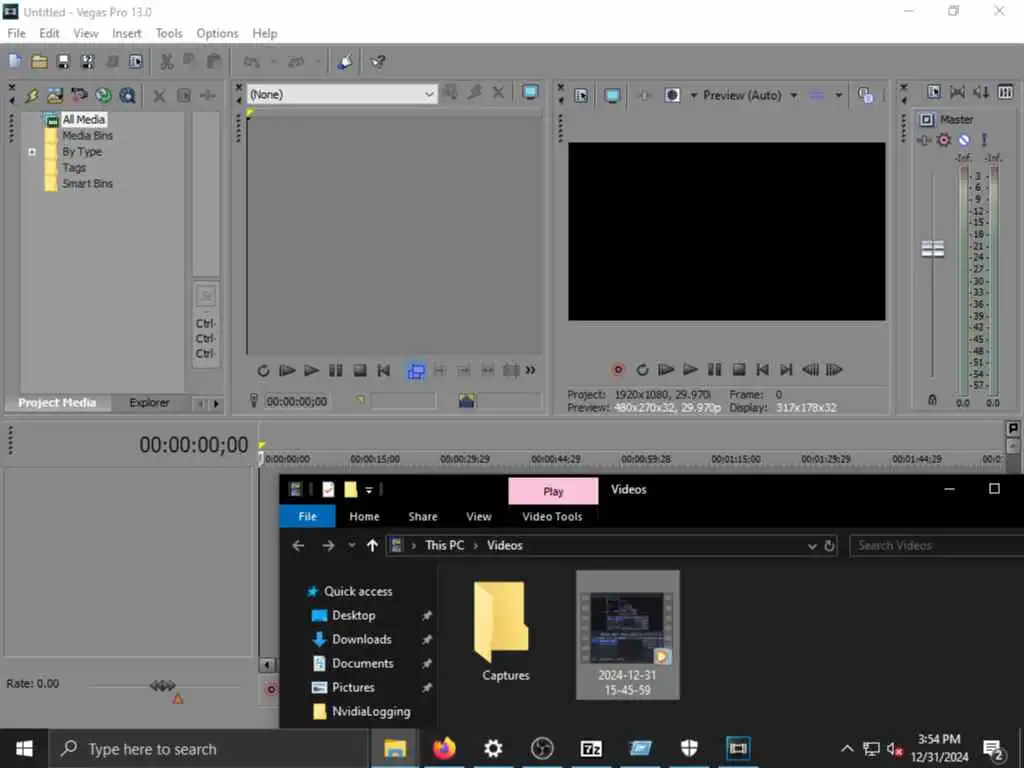
Task: Open the File tab in File Explorer
Action: tap(308, 517)
